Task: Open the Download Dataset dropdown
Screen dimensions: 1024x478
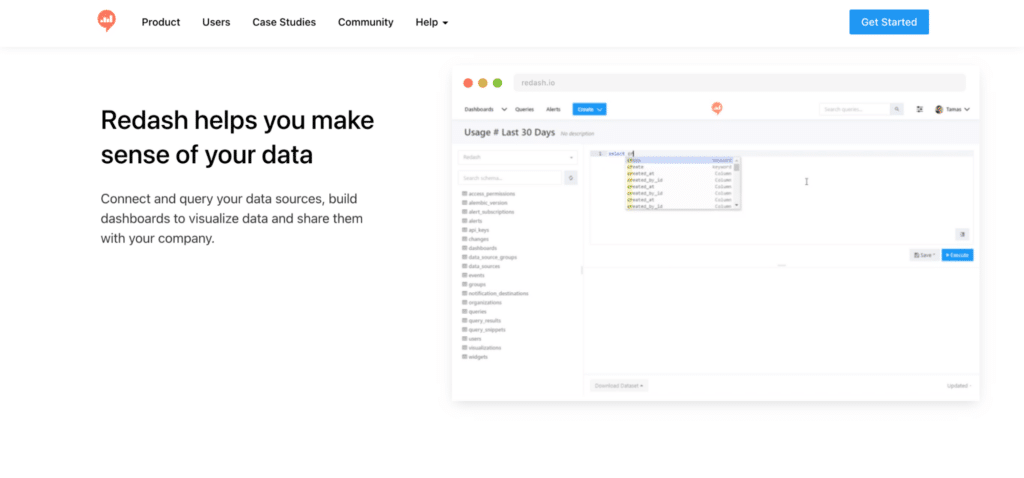Action: point(619,386)
